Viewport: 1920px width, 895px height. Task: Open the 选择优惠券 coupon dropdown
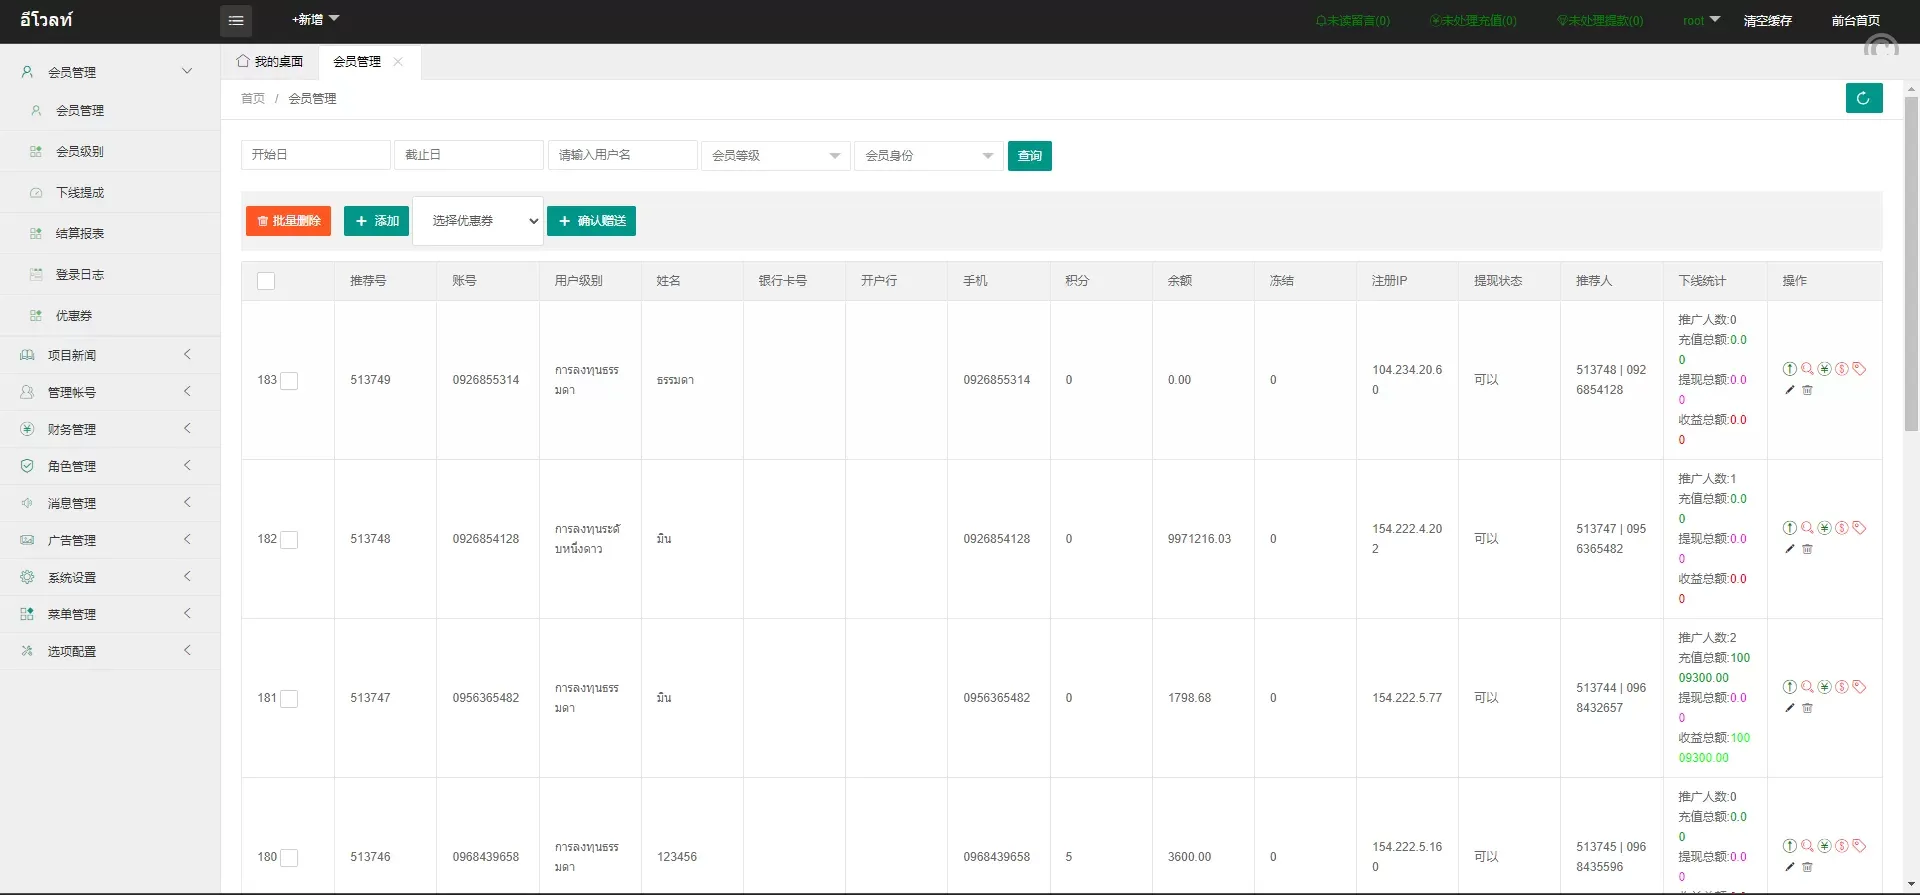(x=478, y=221)
